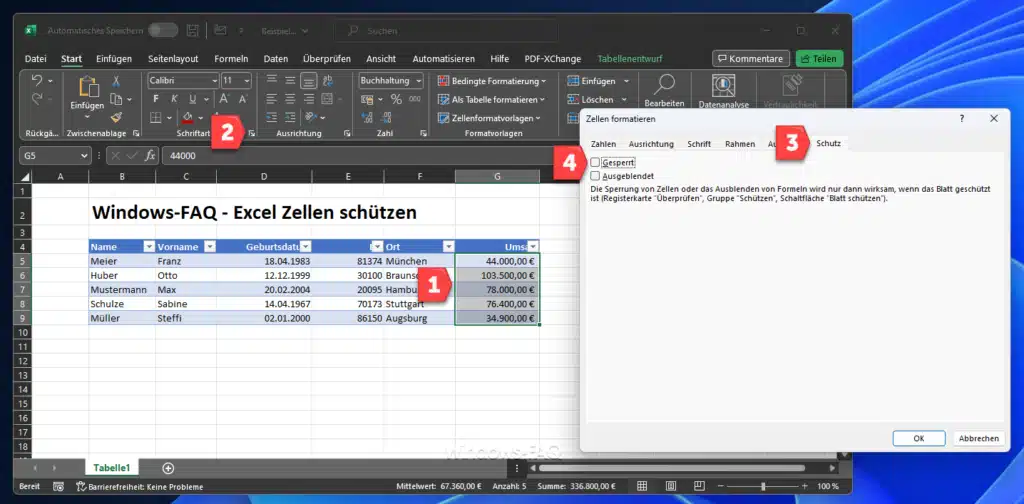1024x504 pixels.
Task: Click the green Teilen button
Action: [819, 59]
